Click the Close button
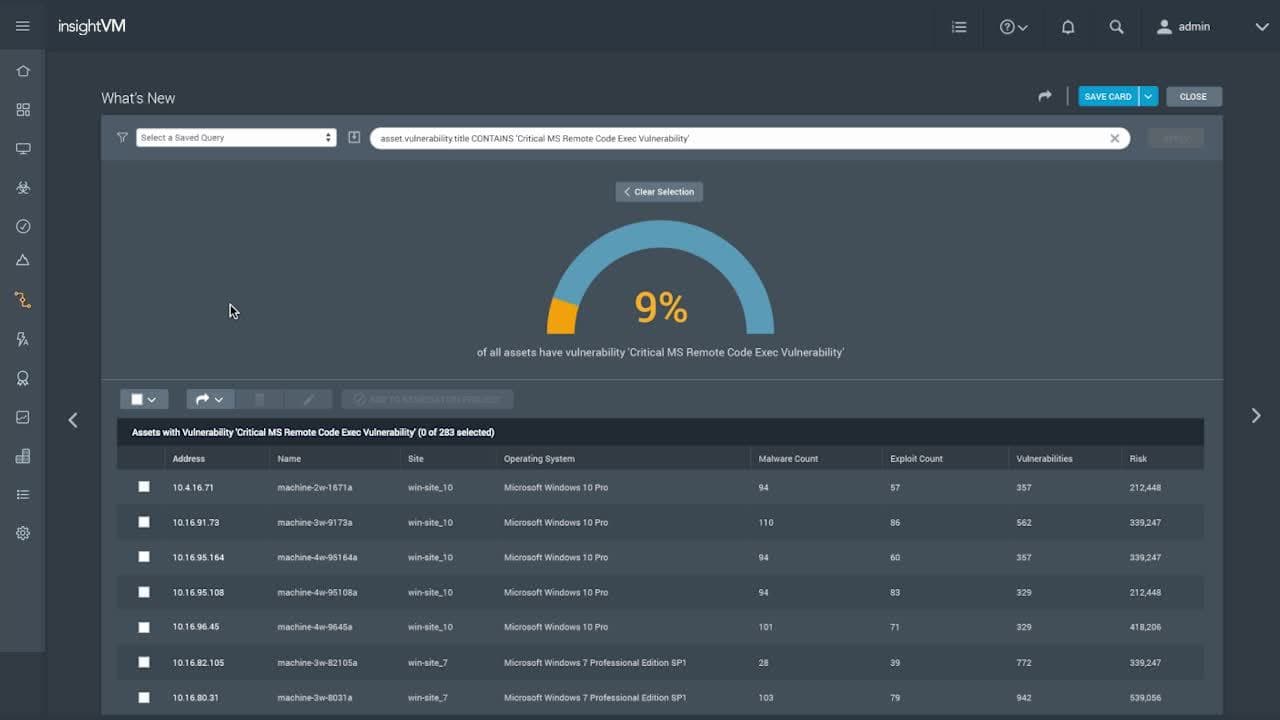This screenshot has width=1280, height=720. click(x=1193, y=97)
